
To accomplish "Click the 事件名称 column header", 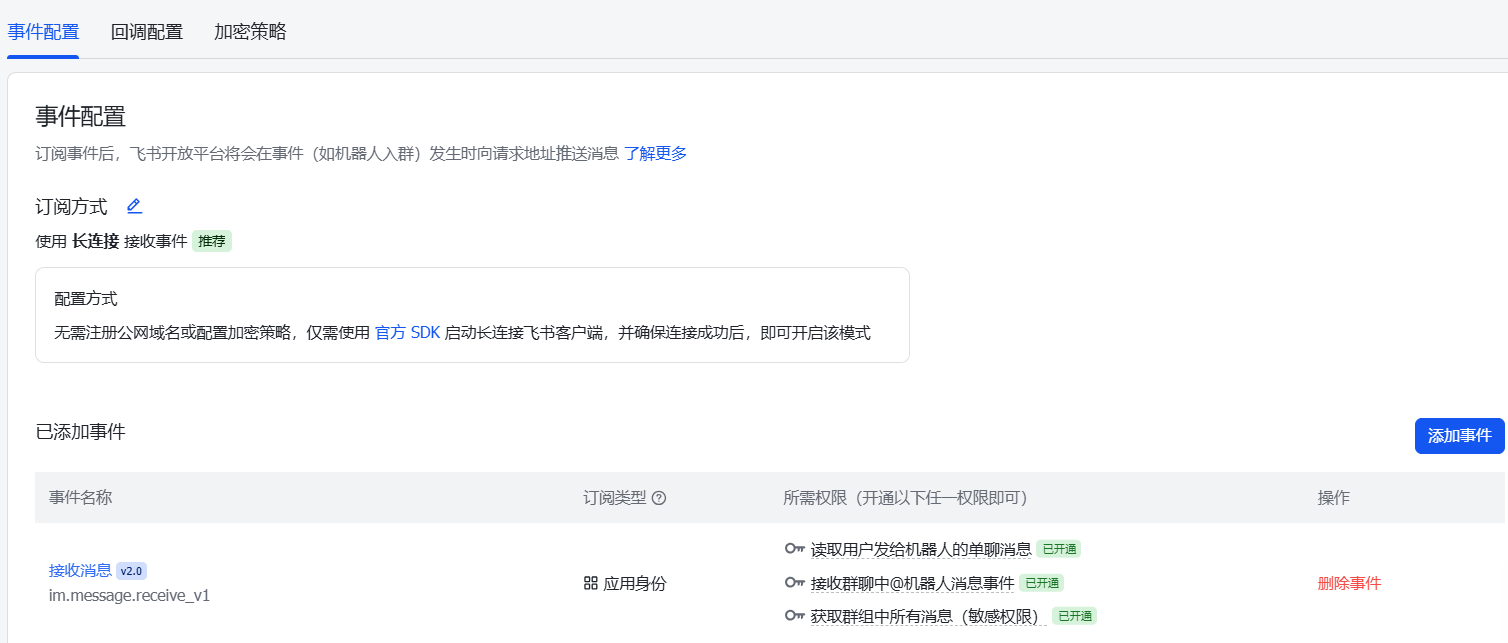I will coord(80,497).
